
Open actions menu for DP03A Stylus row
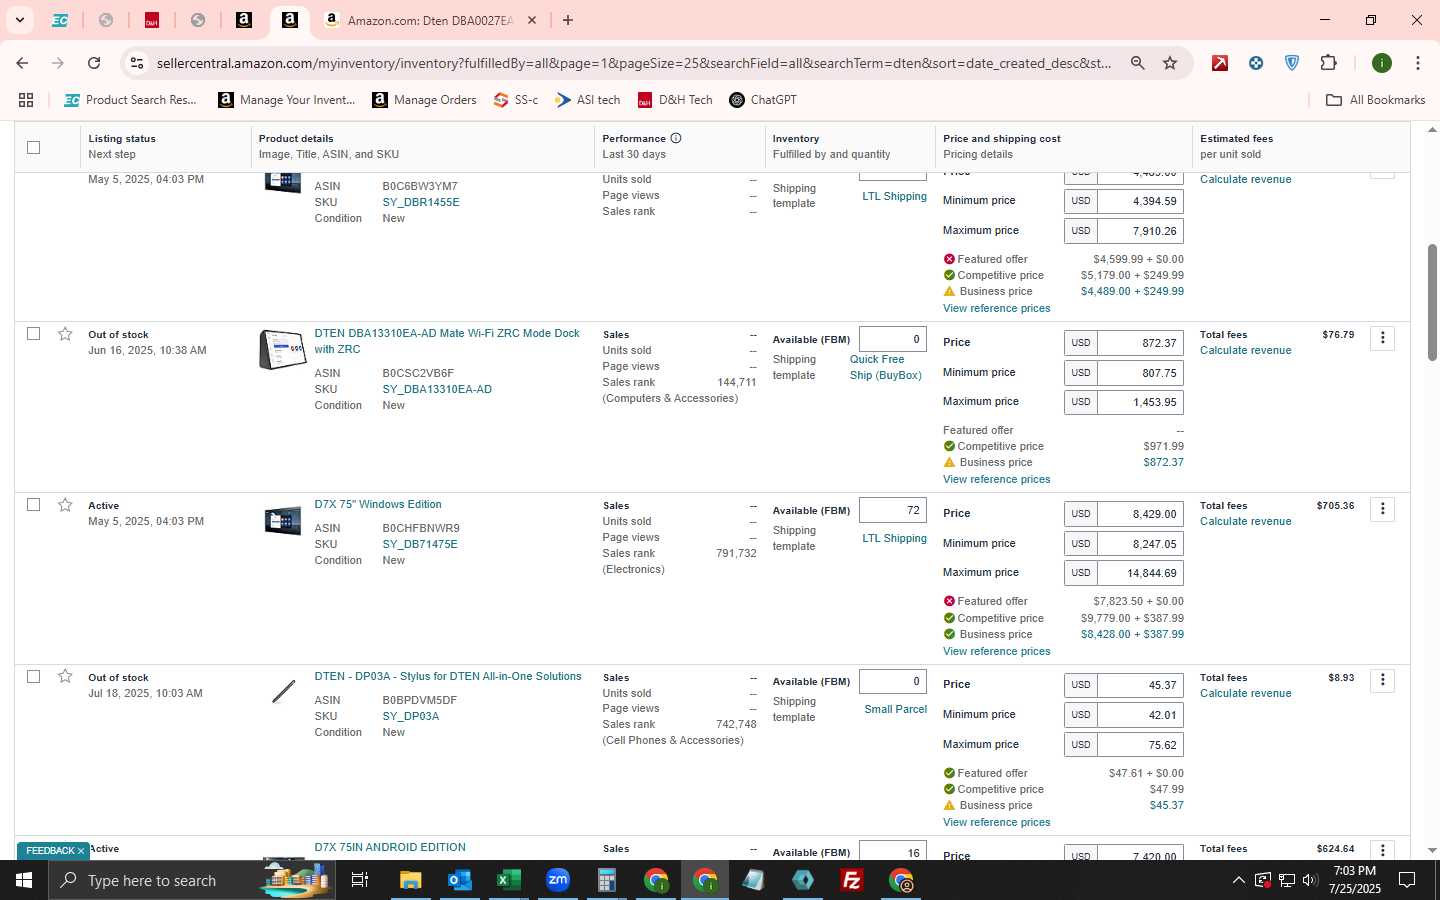pos(1383,680)
